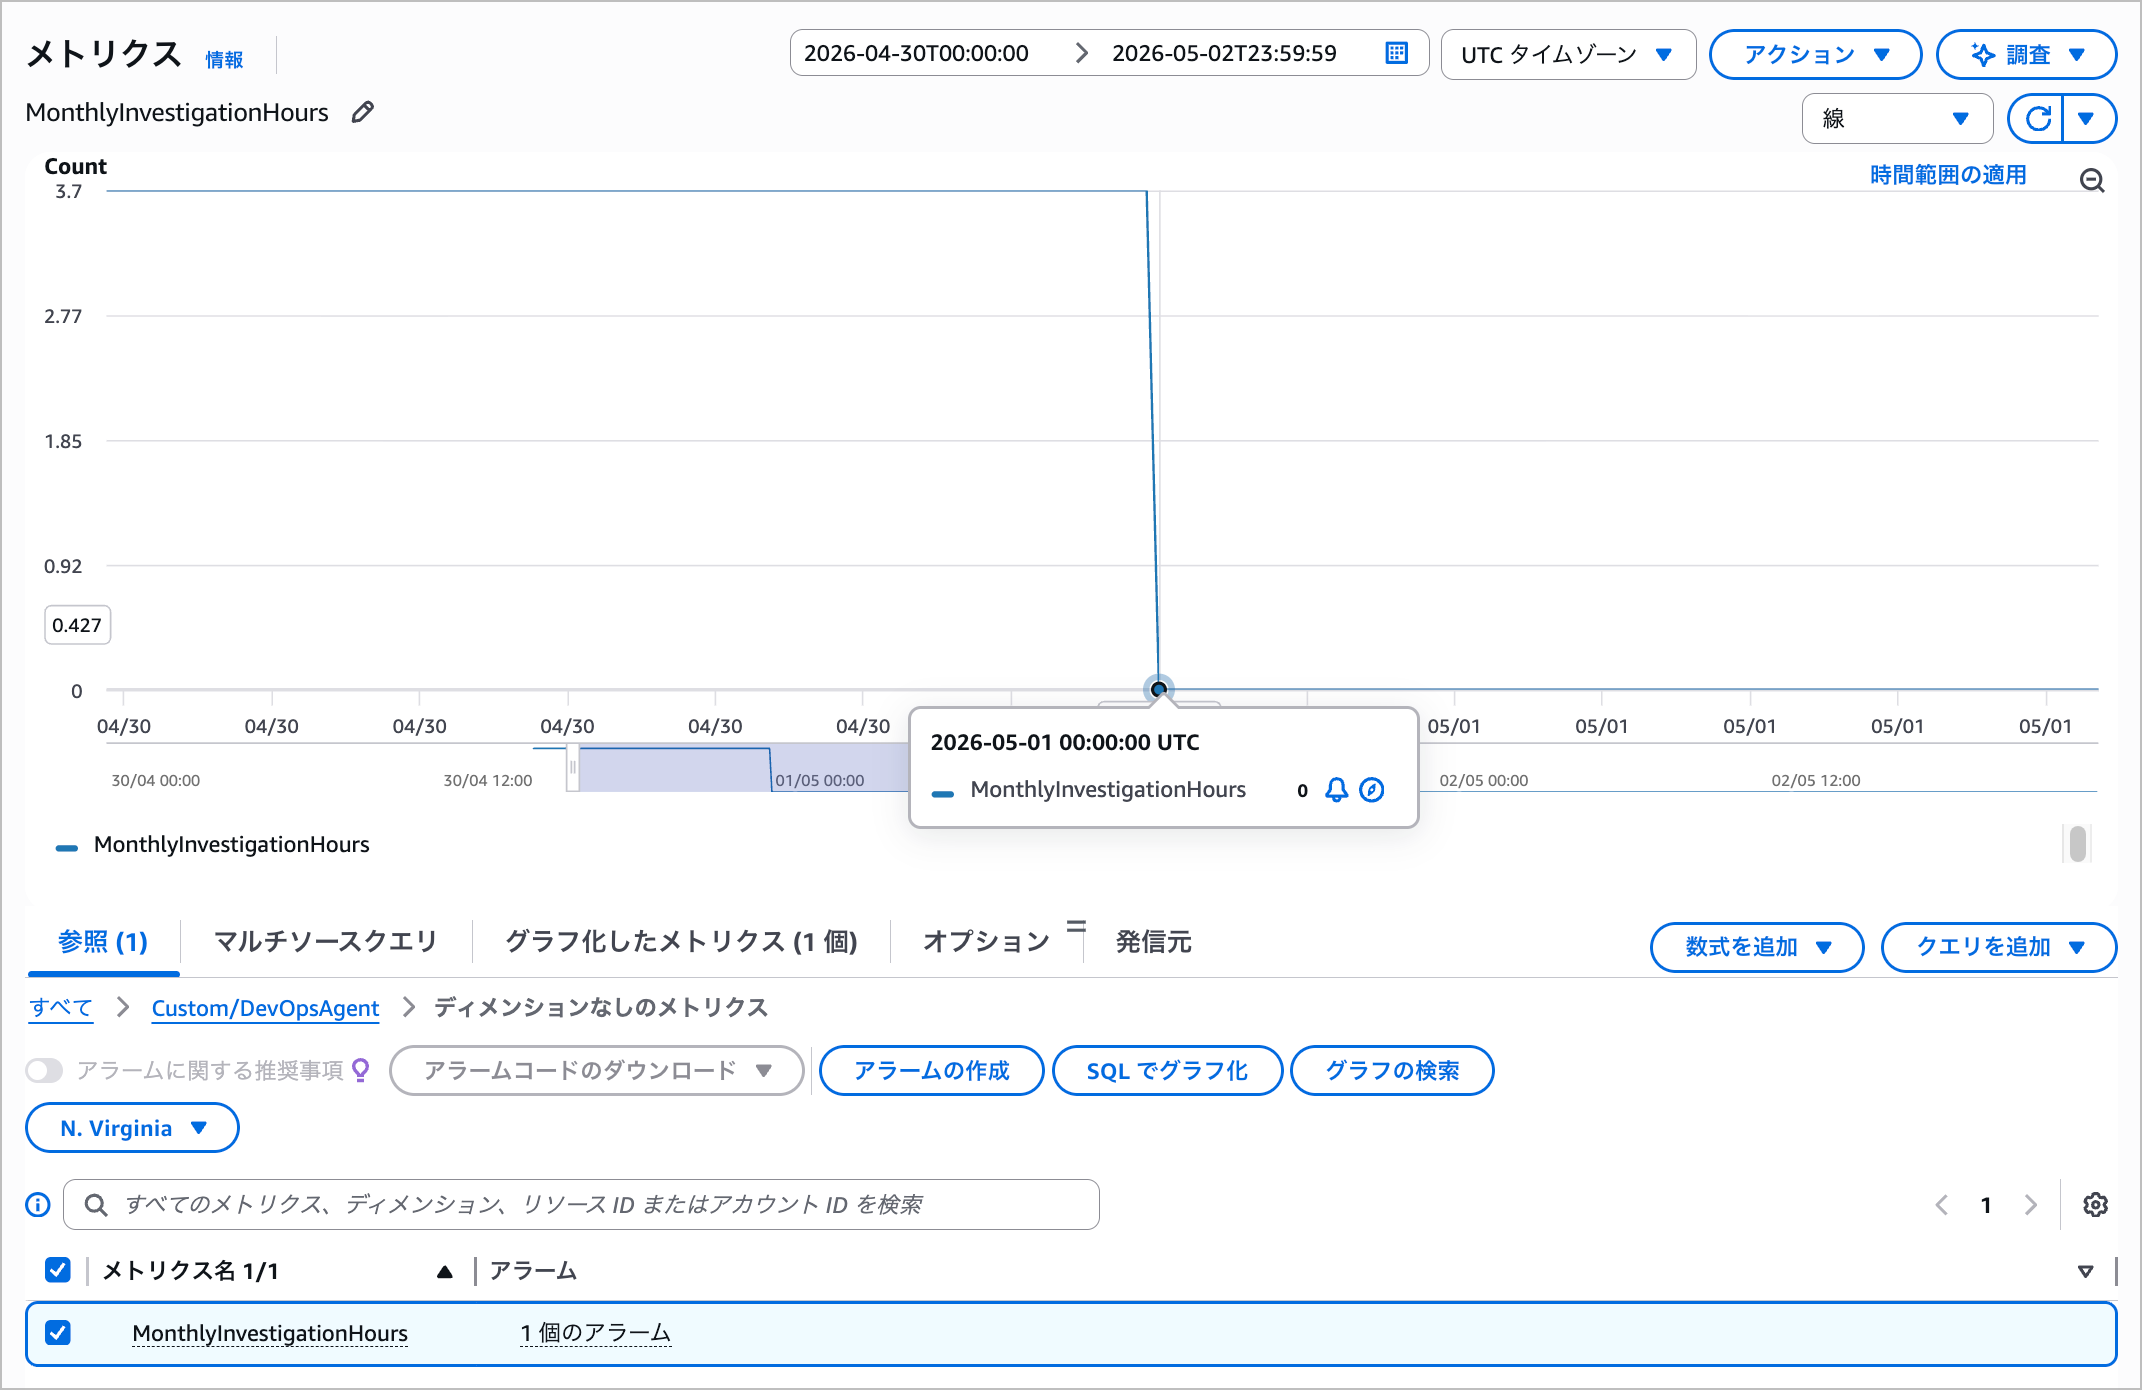Click the time range brush left handle

573,768
